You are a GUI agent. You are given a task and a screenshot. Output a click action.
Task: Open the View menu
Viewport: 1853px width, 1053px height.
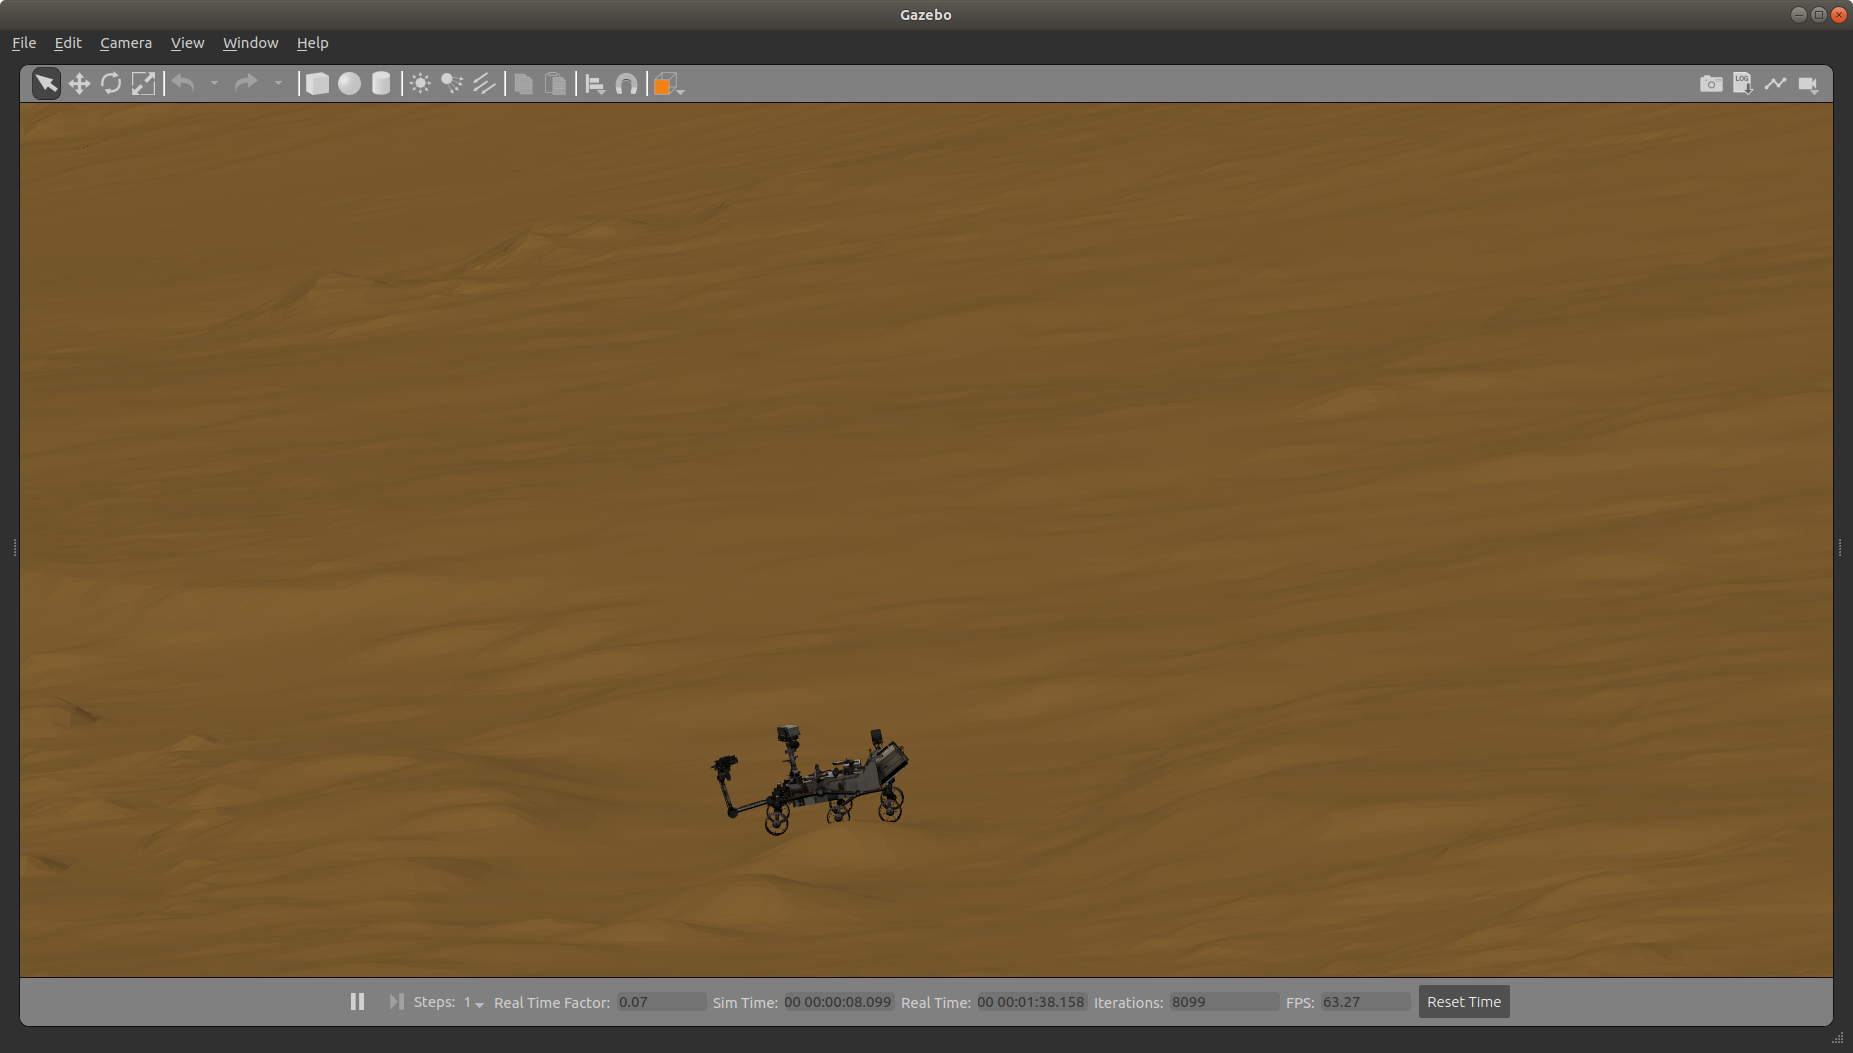(x=187, y=43)
